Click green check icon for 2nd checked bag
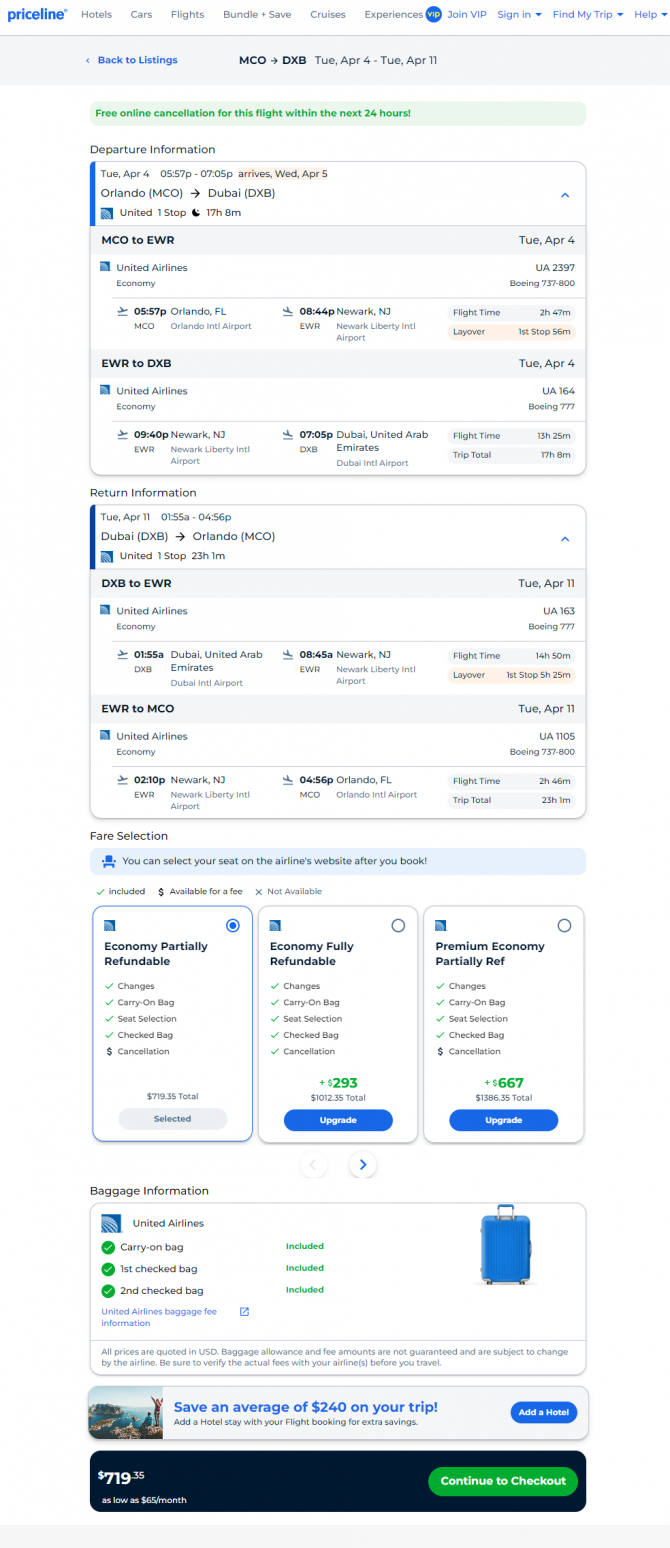Screen dimensions: 670x1548 click(x=108, y=1291)
